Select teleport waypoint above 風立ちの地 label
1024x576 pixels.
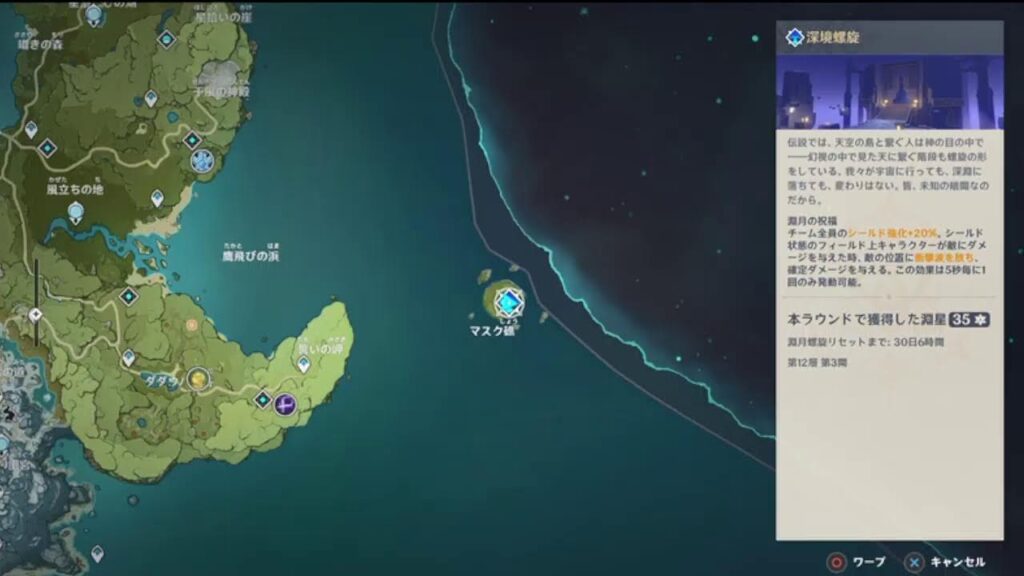click(x=47, y=147)
